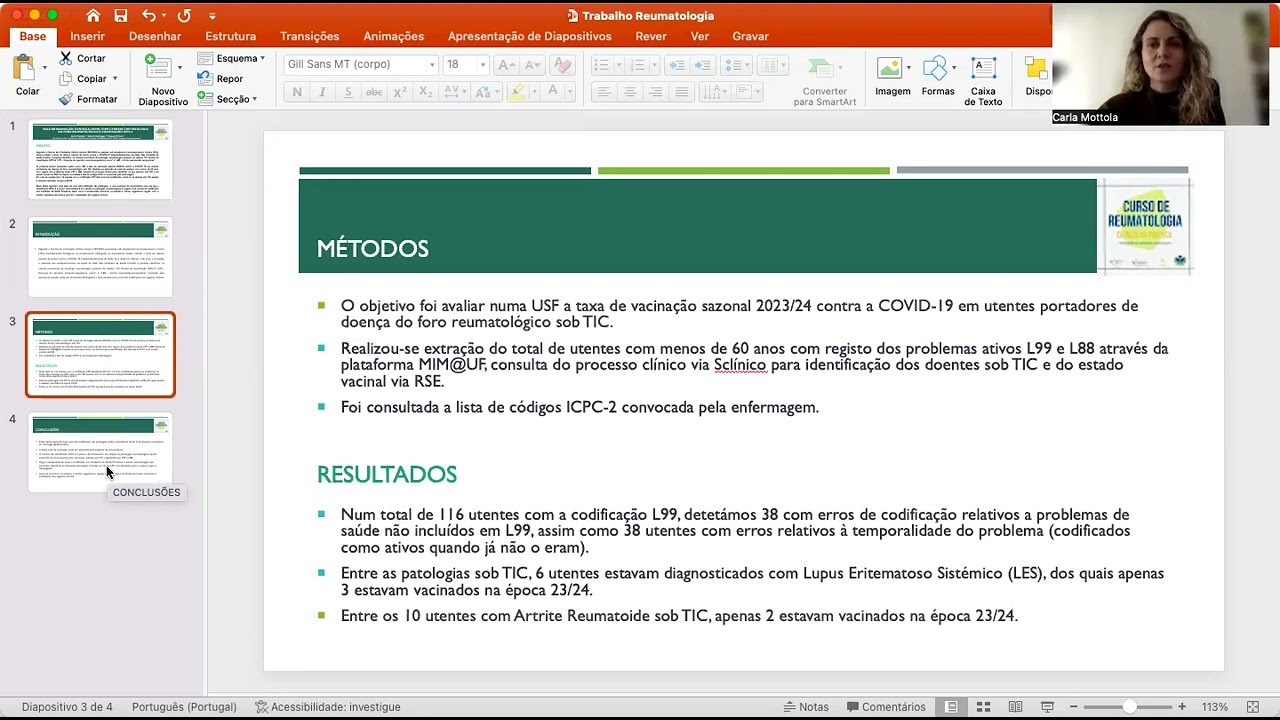The image size is (1280, 720).
Task: Open the Copiar dropdown arrow
Action: click(114, 78)
